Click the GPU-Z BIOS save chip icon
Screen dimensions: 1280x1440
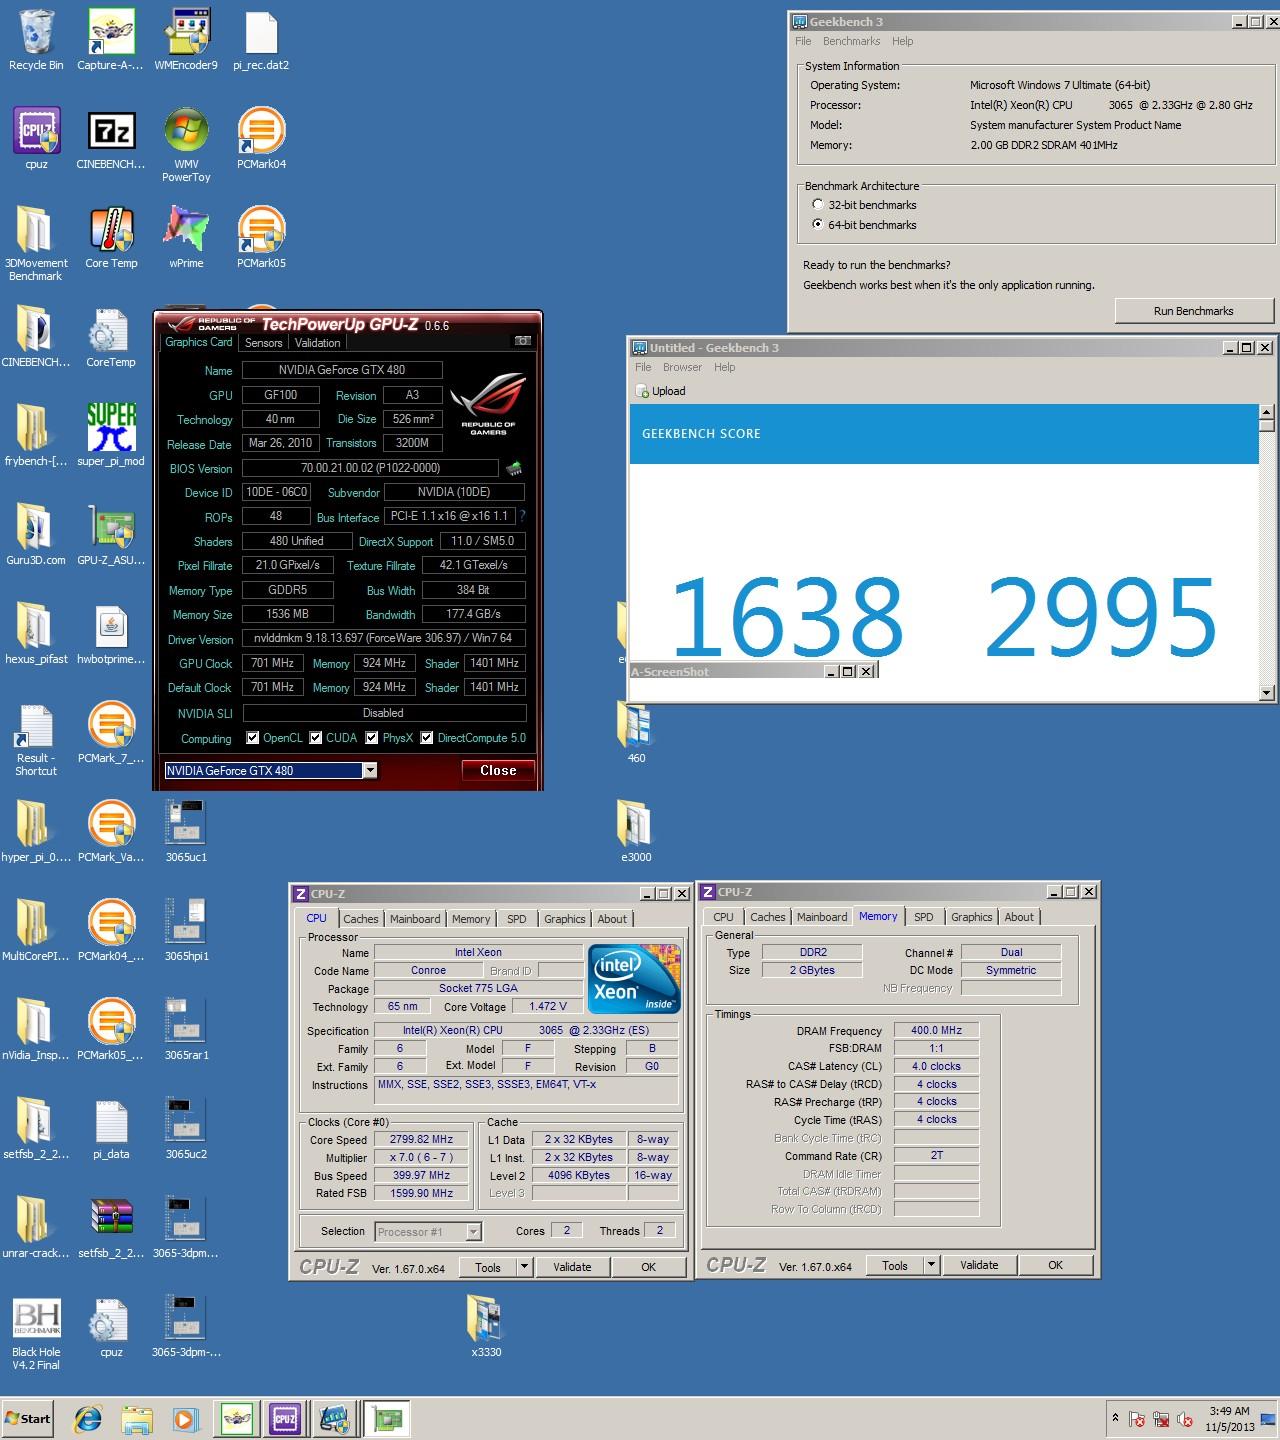514,468
